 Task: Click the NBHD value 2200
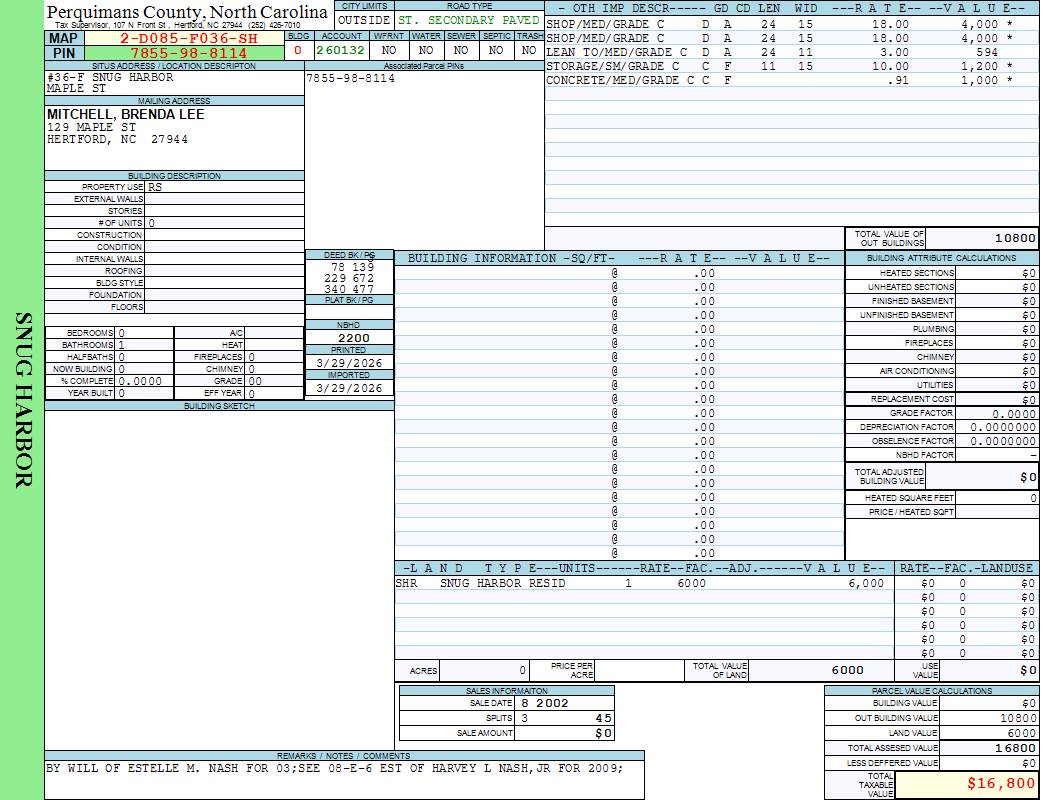coord(353,338)
